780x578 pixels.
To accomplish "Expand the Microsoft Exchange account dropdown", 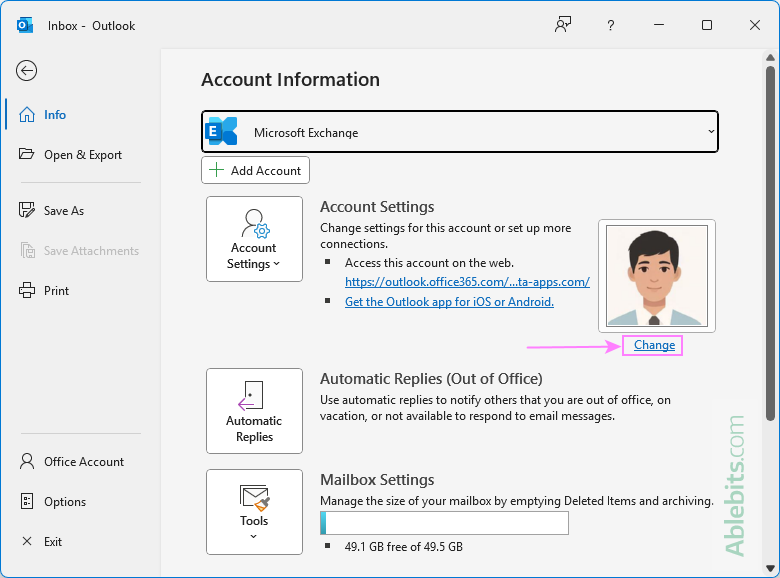I will [460, 132].
